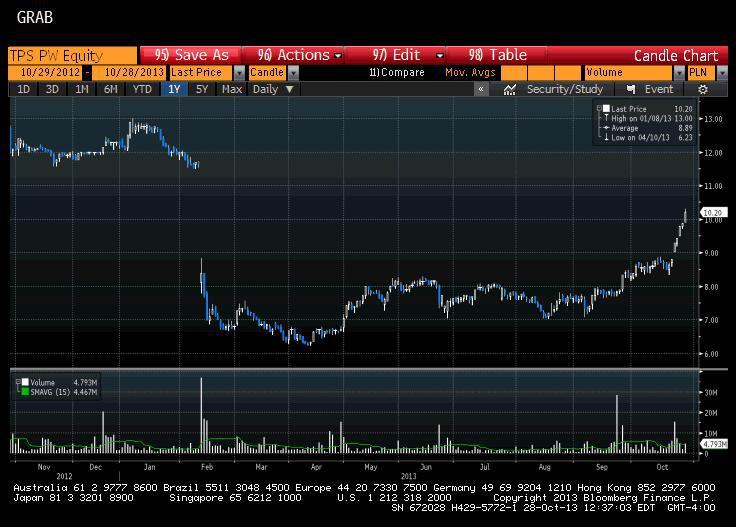
Task: Click the Security/Study label
Action: click(565, 89)
